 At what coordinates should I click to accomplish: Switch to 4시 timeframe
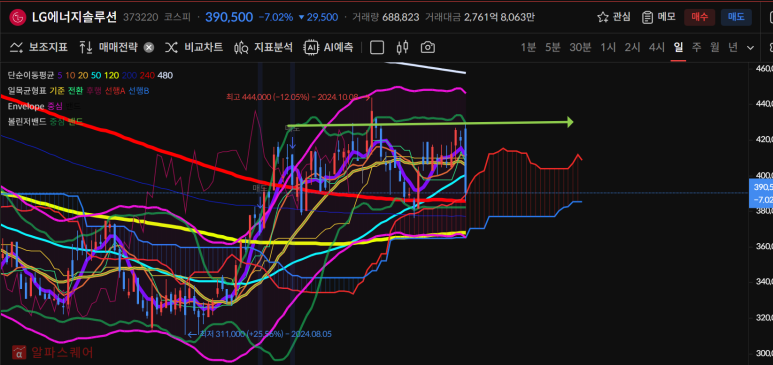[657, 47]
